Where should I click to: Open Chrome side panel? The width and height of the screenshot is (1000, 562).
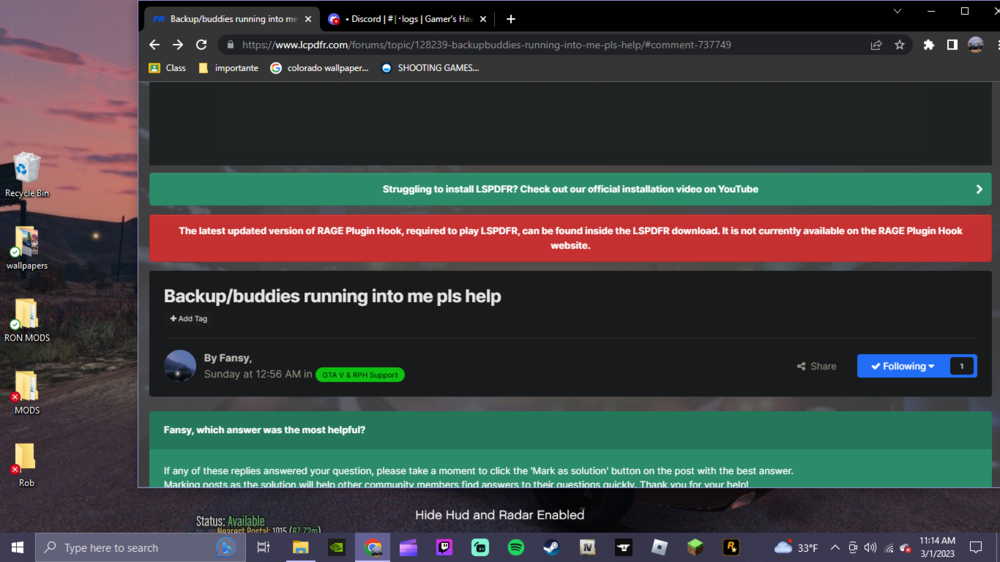pyautogui.click(x=952, y=45)
